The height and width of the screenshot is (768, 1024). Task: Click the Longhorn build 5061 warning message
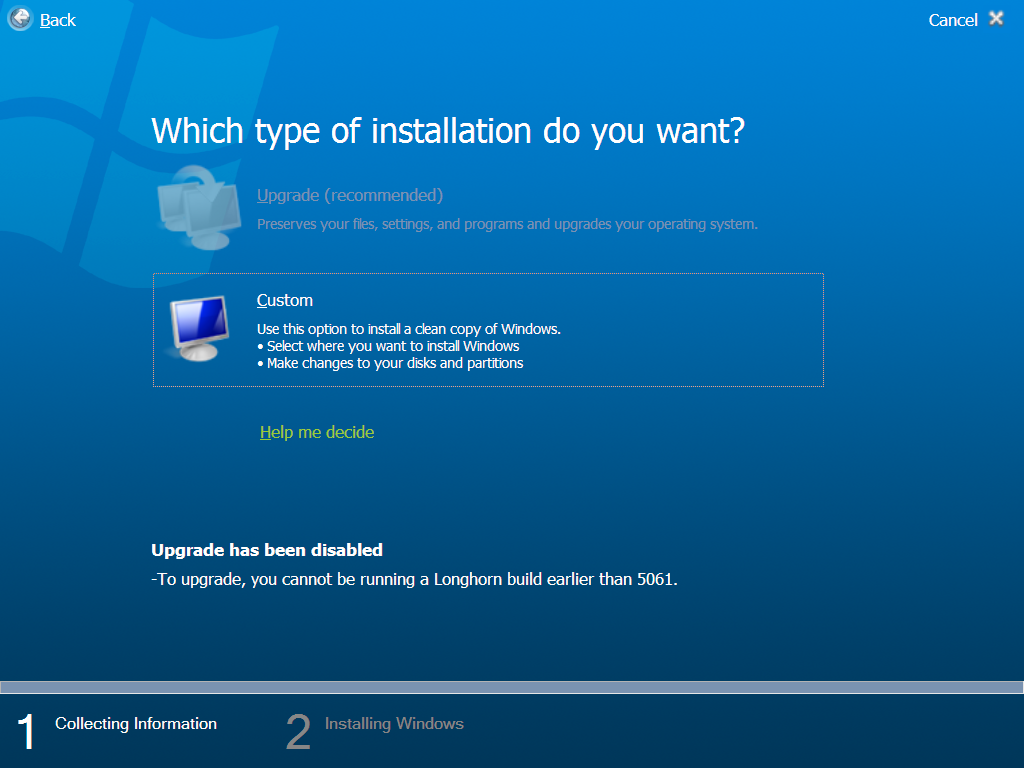tap(415, 579)
